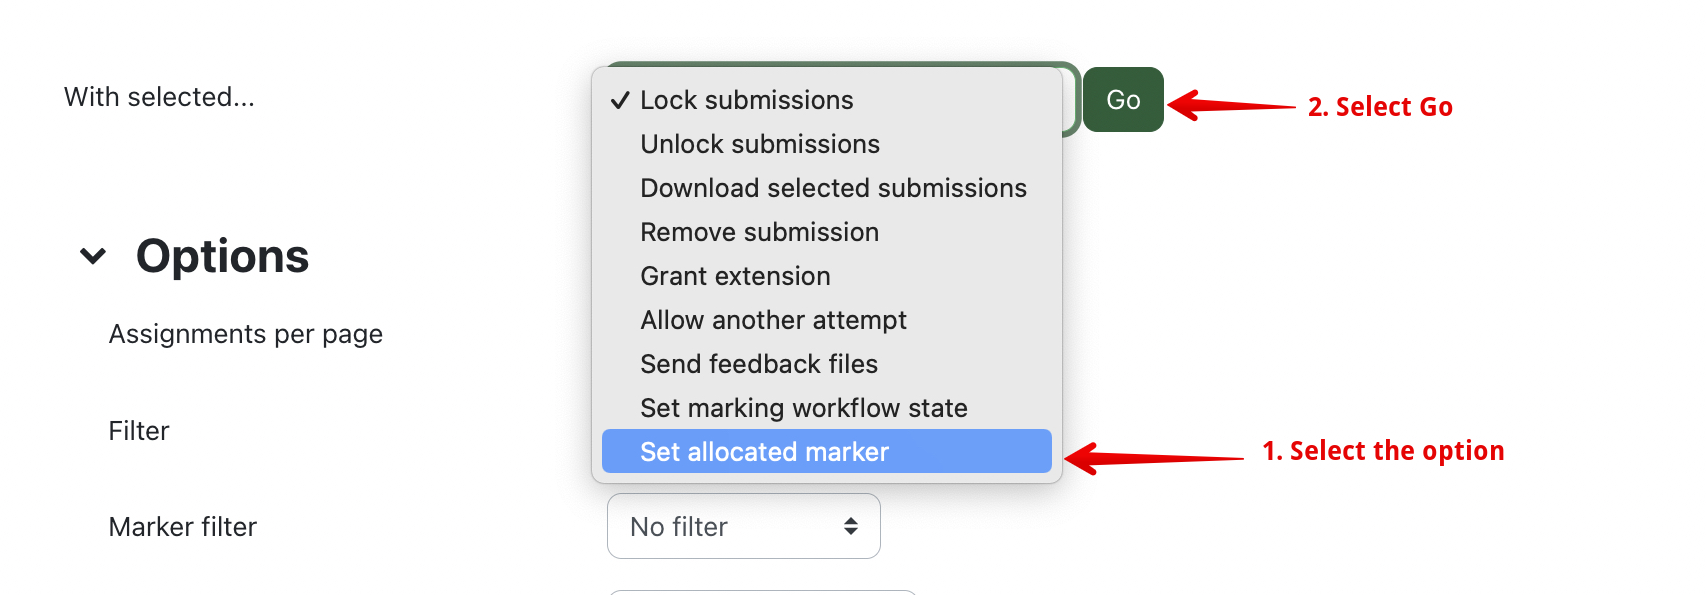Pick Allow another attempt
The image size is (1706, 595).
(x=773, y=320)
